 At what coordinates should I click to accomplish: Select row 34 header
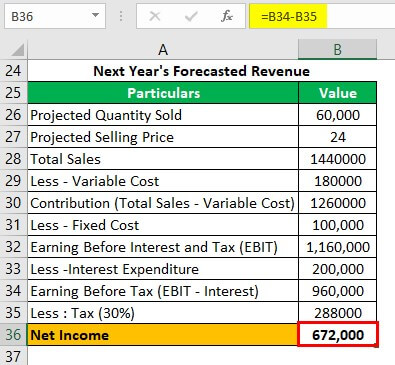coord(13,291)
